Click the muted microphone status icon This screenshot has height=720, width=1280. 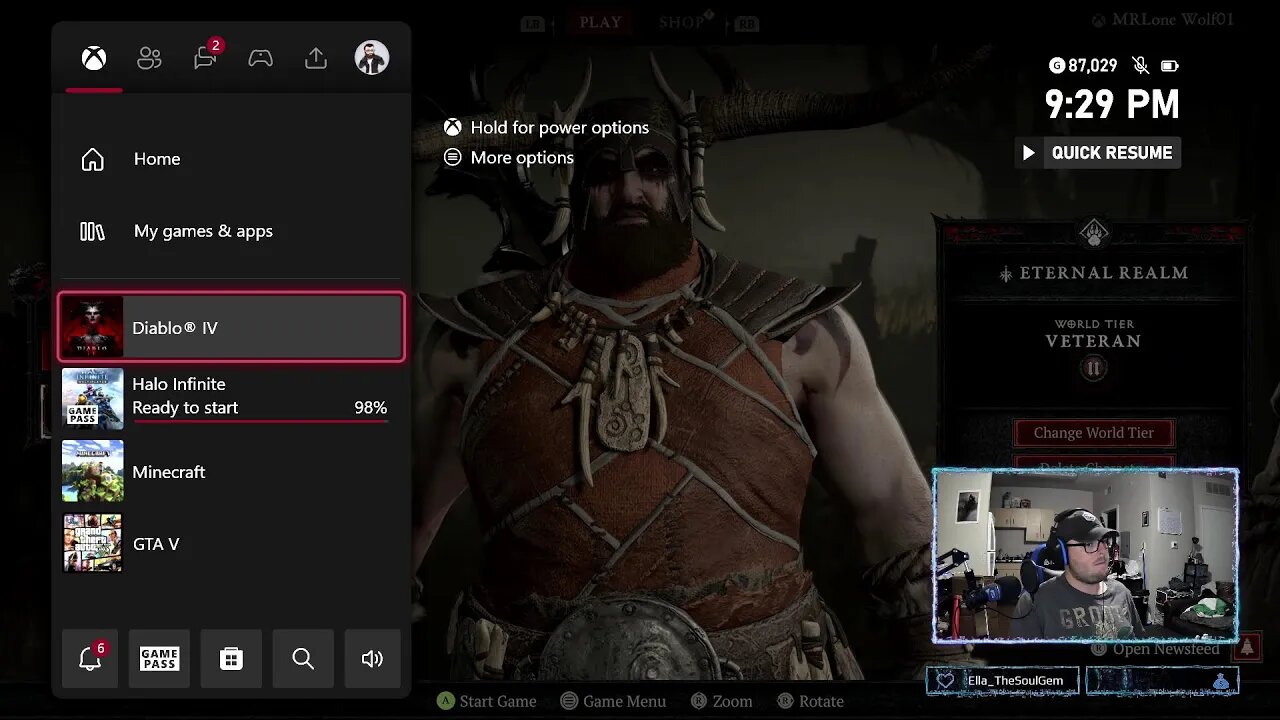(x=1140, y=66)
